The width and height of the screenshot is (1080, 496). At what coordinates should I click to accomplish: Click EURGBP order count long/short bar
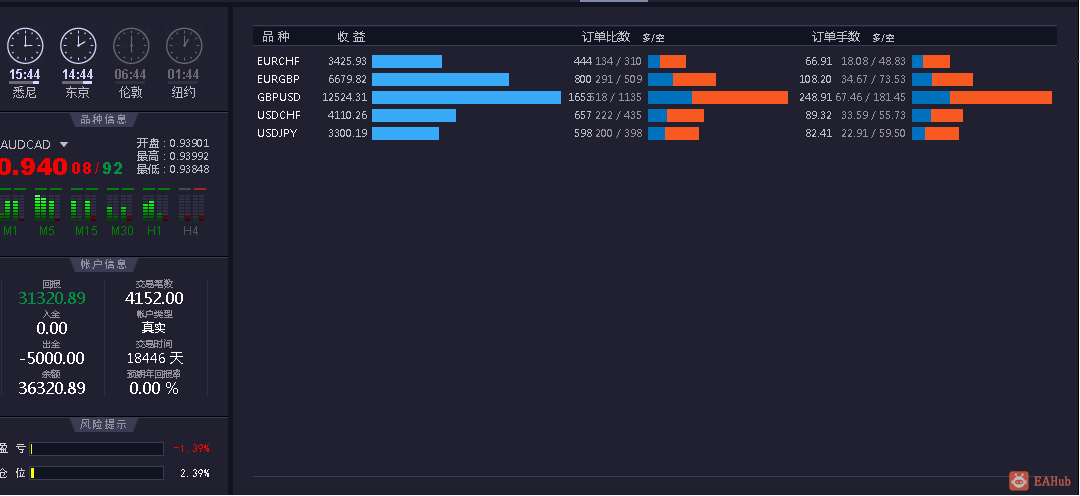coord(682,79)
